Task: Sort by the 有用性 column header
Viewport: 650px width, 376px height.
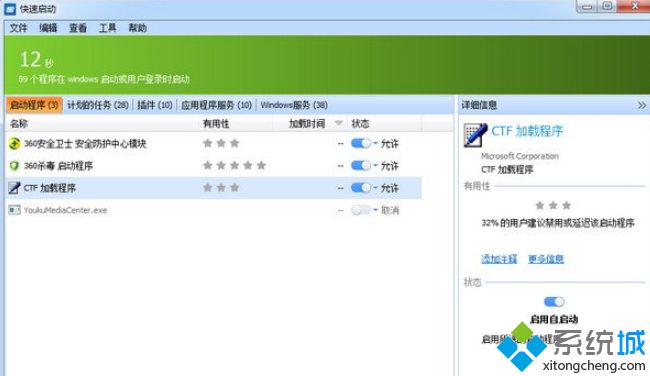Action: pos(216,123)
